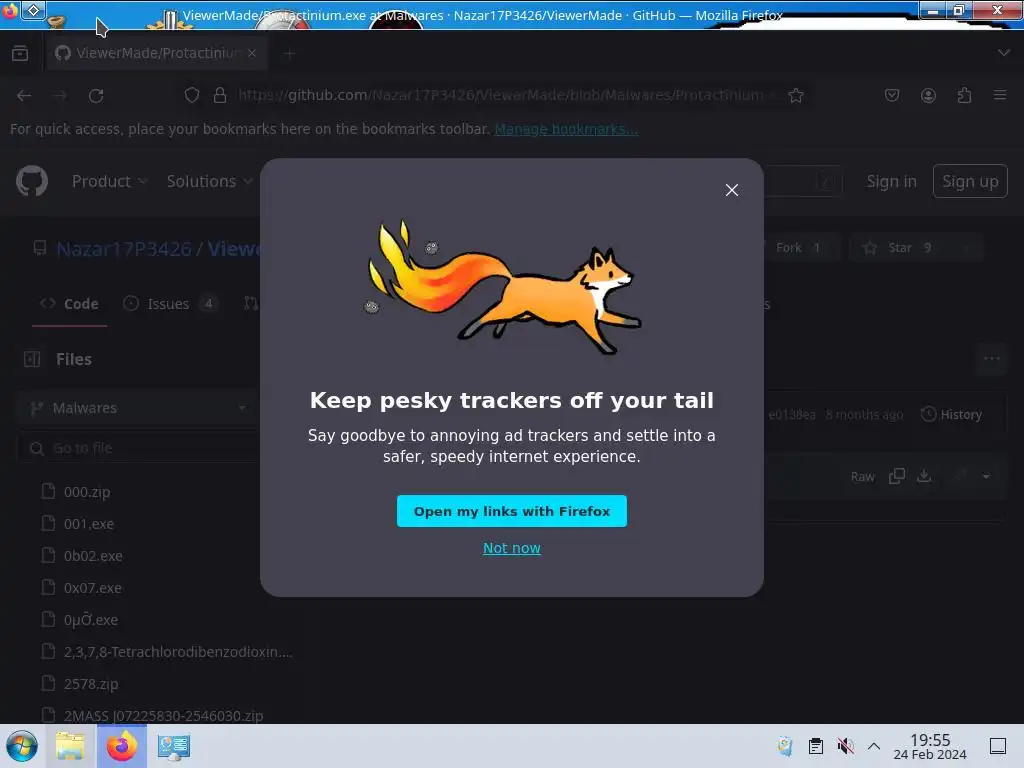The width and height of the screenshot is (1024, 768).
Task: Open 000.zip in file tree
Action: pos(87,492)
